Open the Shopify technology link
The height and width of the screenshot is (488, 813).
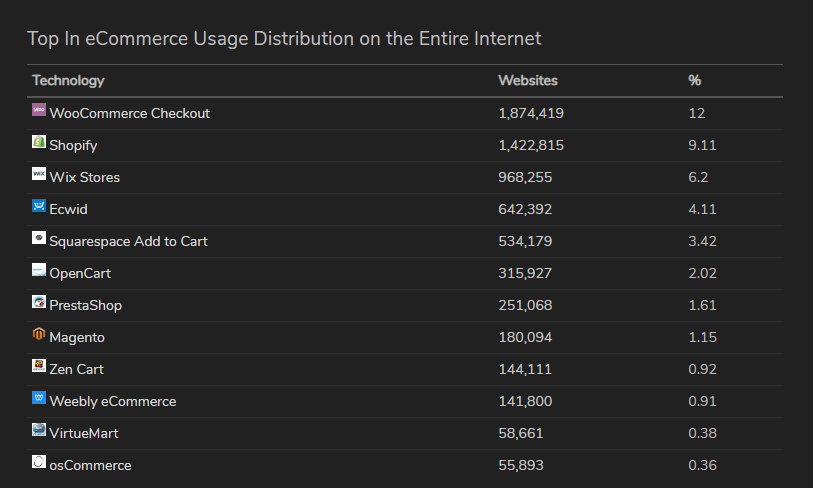pyautogui.click(x=73, y=145)
